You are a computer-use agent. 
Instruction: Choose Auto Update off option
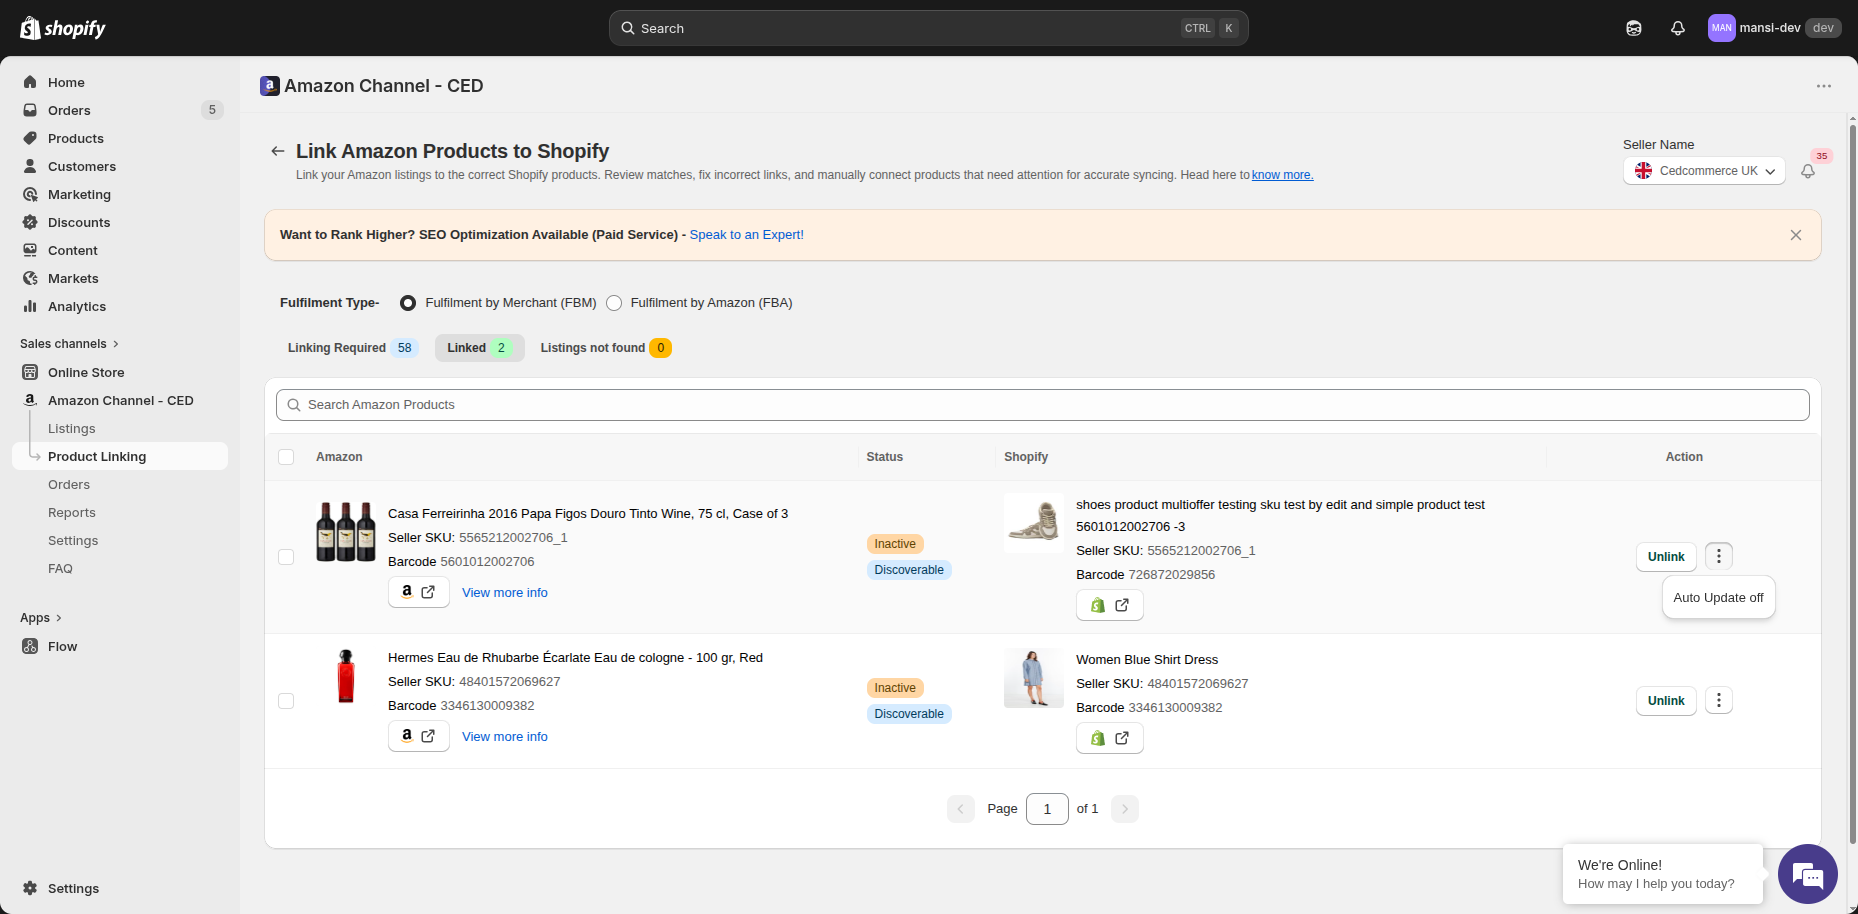(1719, 598)
